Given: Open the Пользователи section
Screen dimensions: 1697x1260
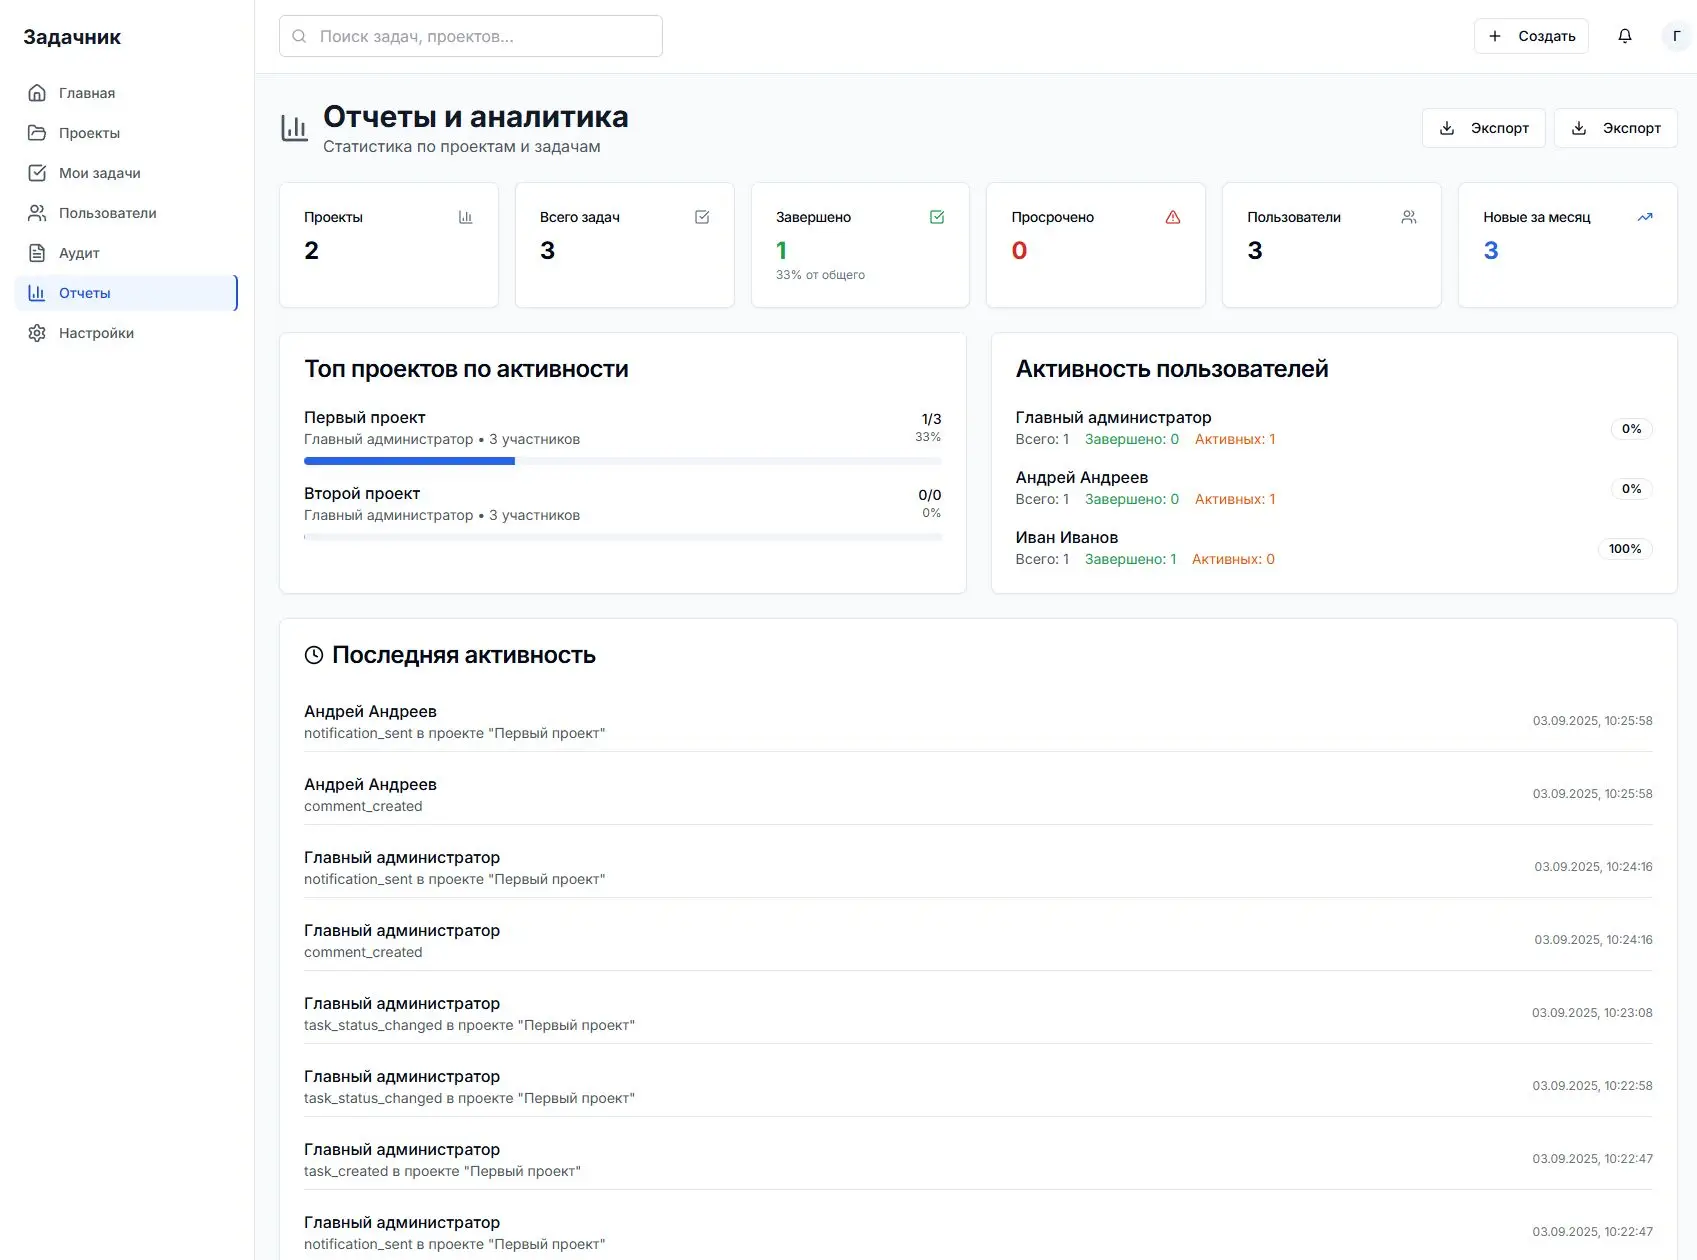Looking at the screenshot, I should point(107,212).
